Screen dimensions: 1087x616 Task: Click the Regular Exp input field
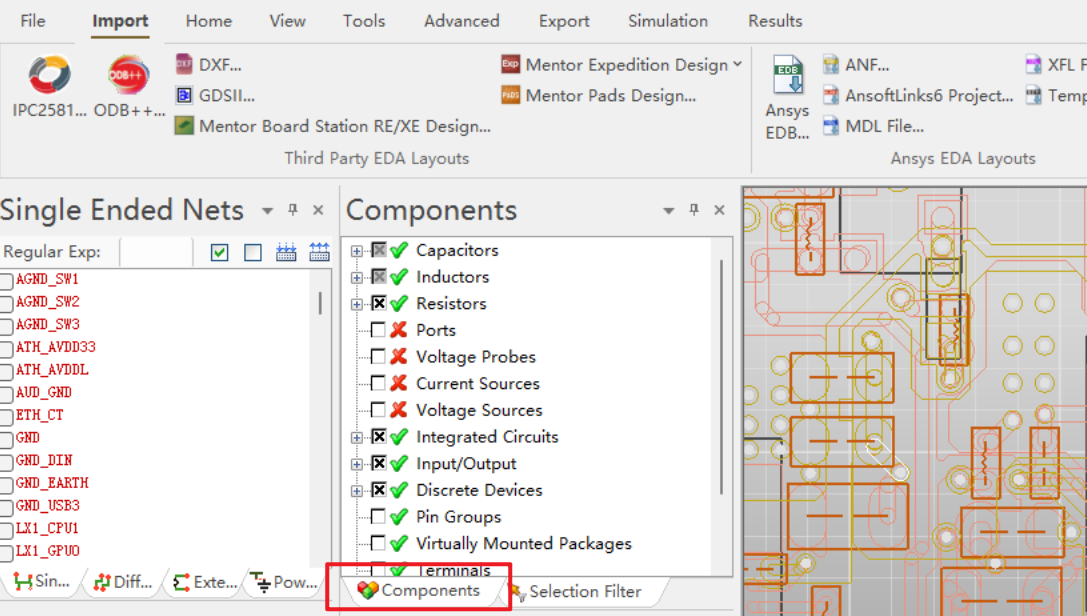[x=156, y=252]
